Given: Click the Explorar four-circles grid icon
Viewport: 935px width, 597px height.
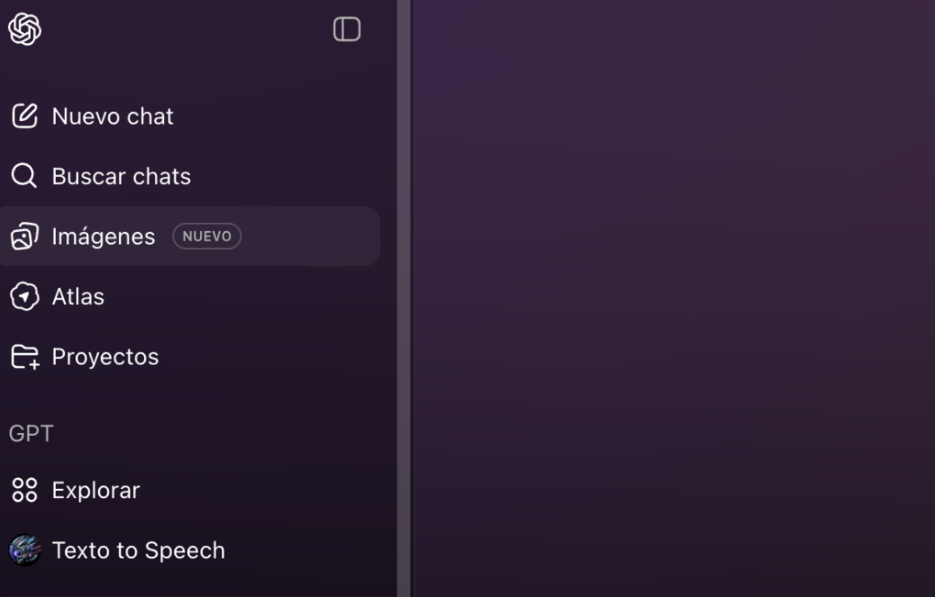Looking at the screenshot, I should pos(24,490).
